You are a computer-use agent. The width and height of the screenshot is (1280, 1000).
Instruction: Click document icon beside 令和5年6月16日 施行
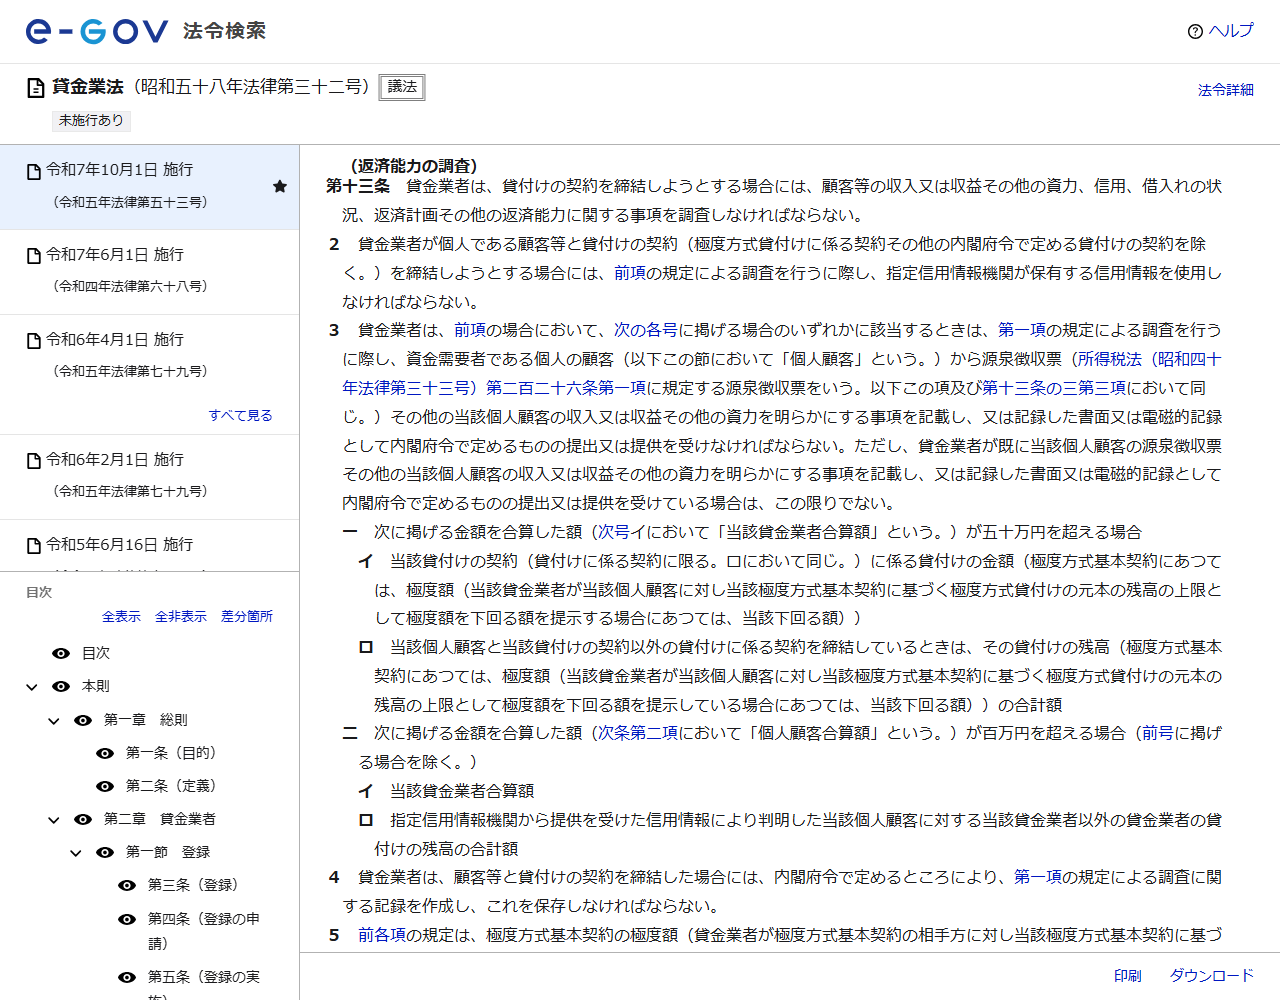(34, 546)
